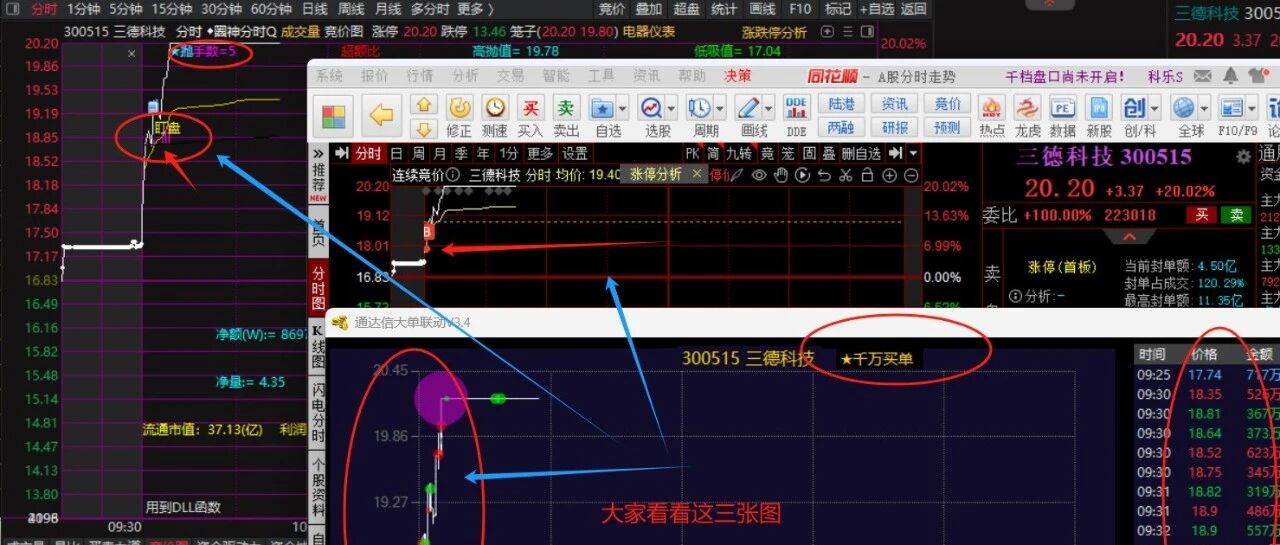Toggle the 竞 auction button

tap(767, 153)
